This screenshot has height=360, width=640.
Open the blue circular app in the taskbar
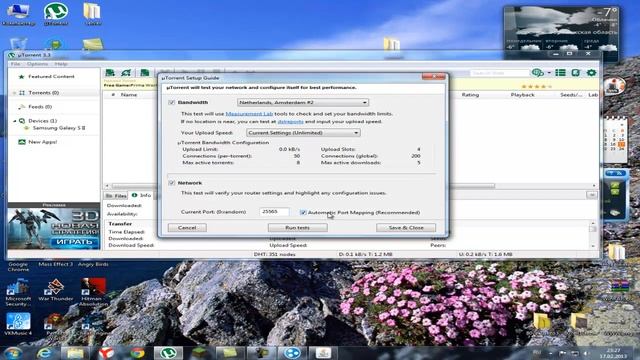pyautogui.click(x=292, y=353)
